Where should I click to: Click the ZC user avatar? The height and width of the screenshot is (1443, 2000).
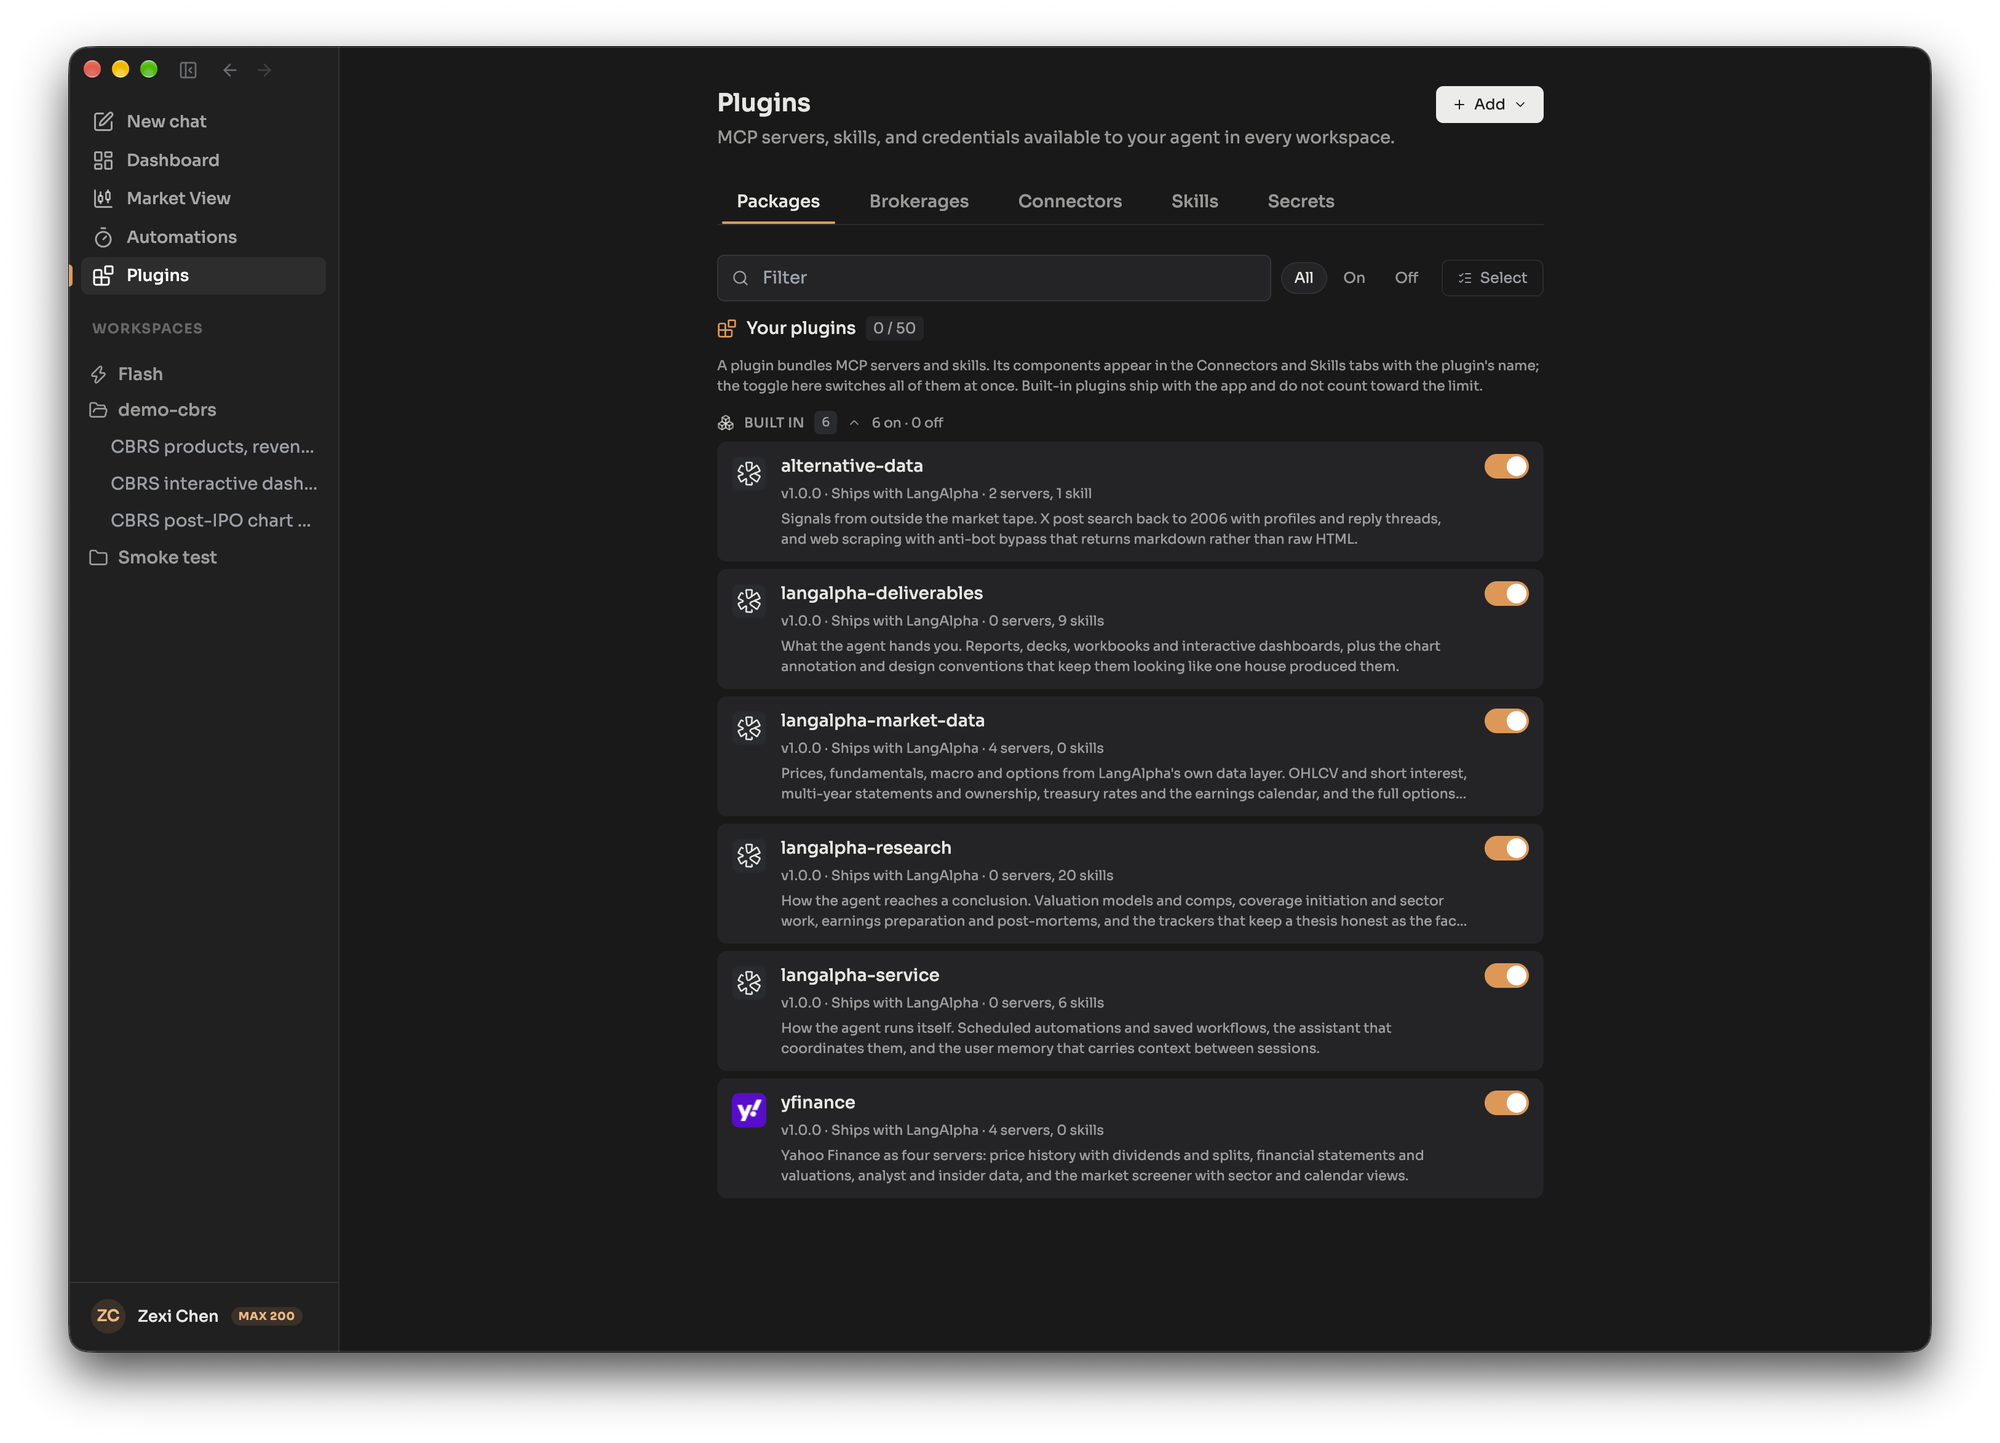[108, 1316]
